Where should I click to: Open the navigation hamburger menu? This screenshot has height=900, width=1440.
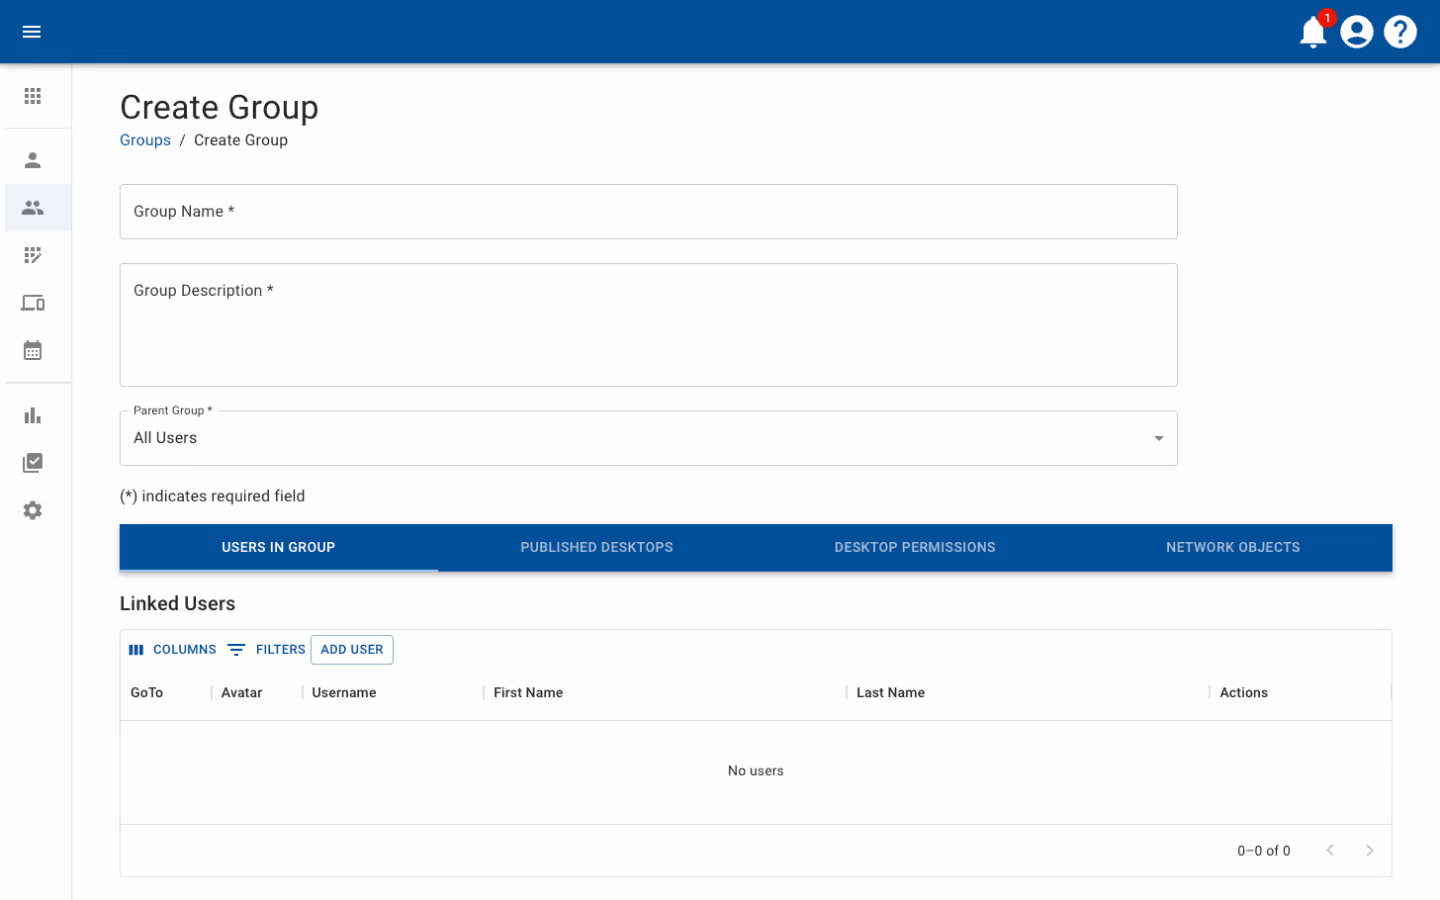click(x=31, y=31)
